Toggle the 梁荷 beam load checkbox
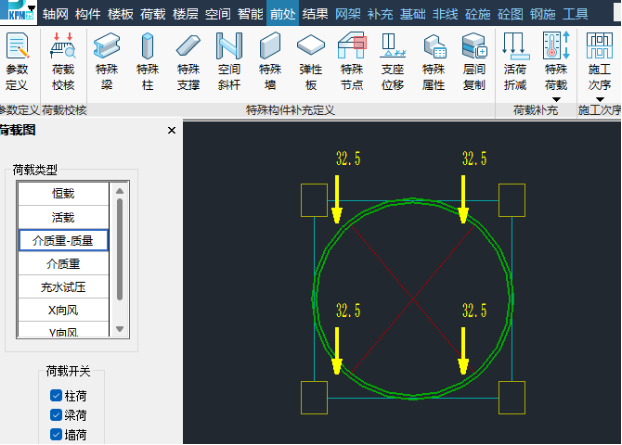This screenshot has height=445, width=622. 56,415
